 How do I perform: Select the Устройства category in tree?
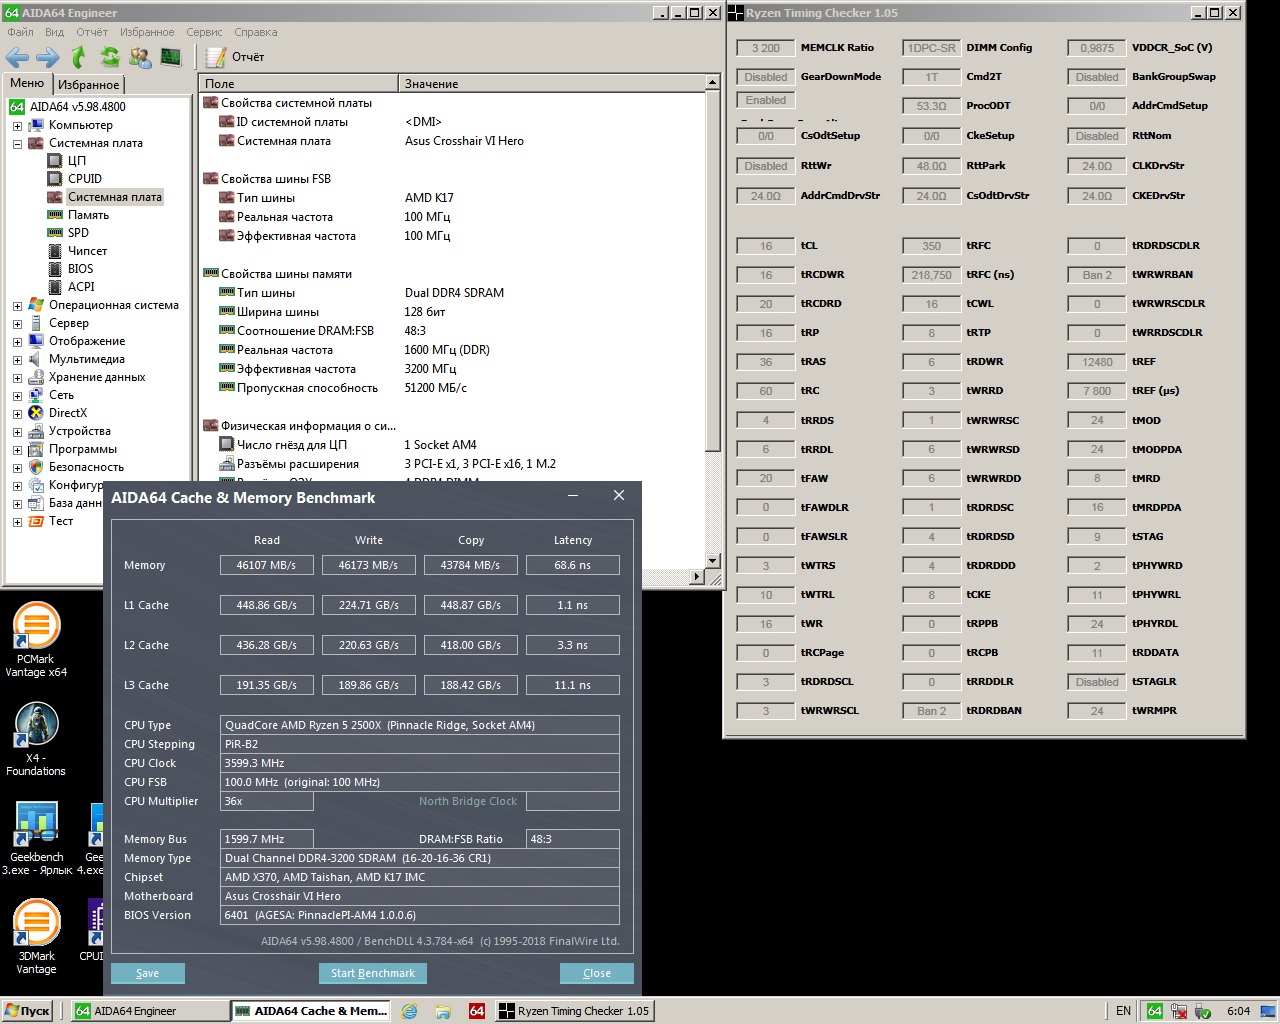pos(80,431)
